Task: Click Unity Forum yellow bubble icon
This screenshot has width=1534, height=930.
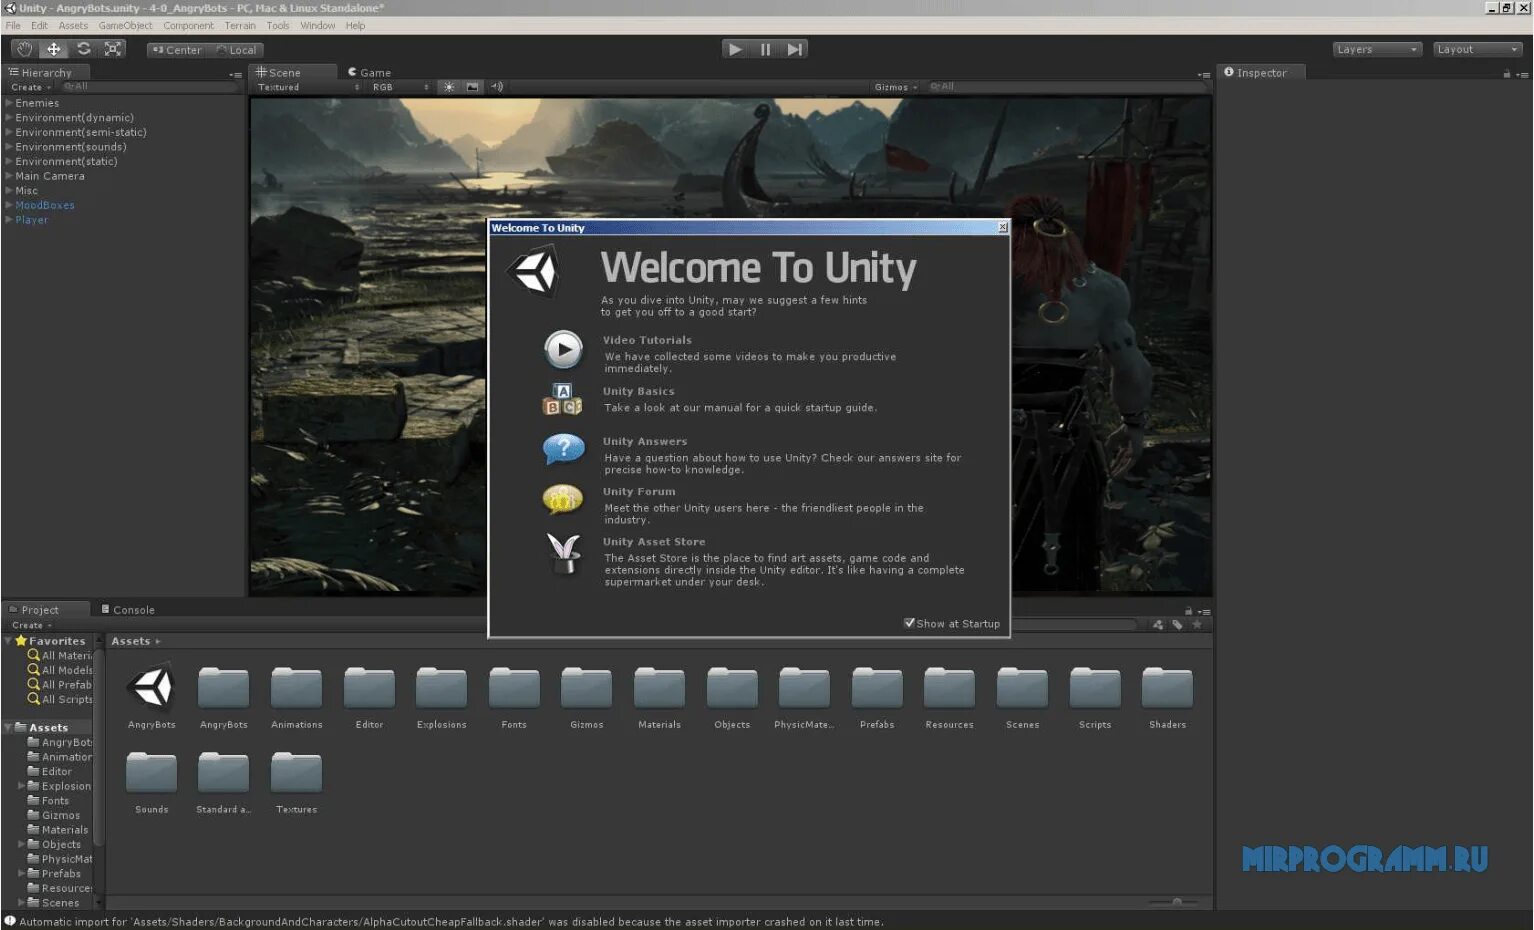Action: (x=563, y=498)
